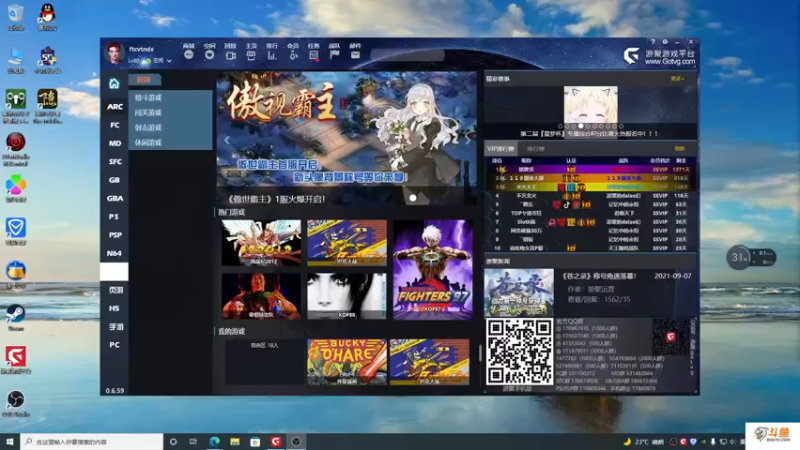Open File Explorer from the taskbar
This screenshot has height=450, width=800.
pos(235,442)
